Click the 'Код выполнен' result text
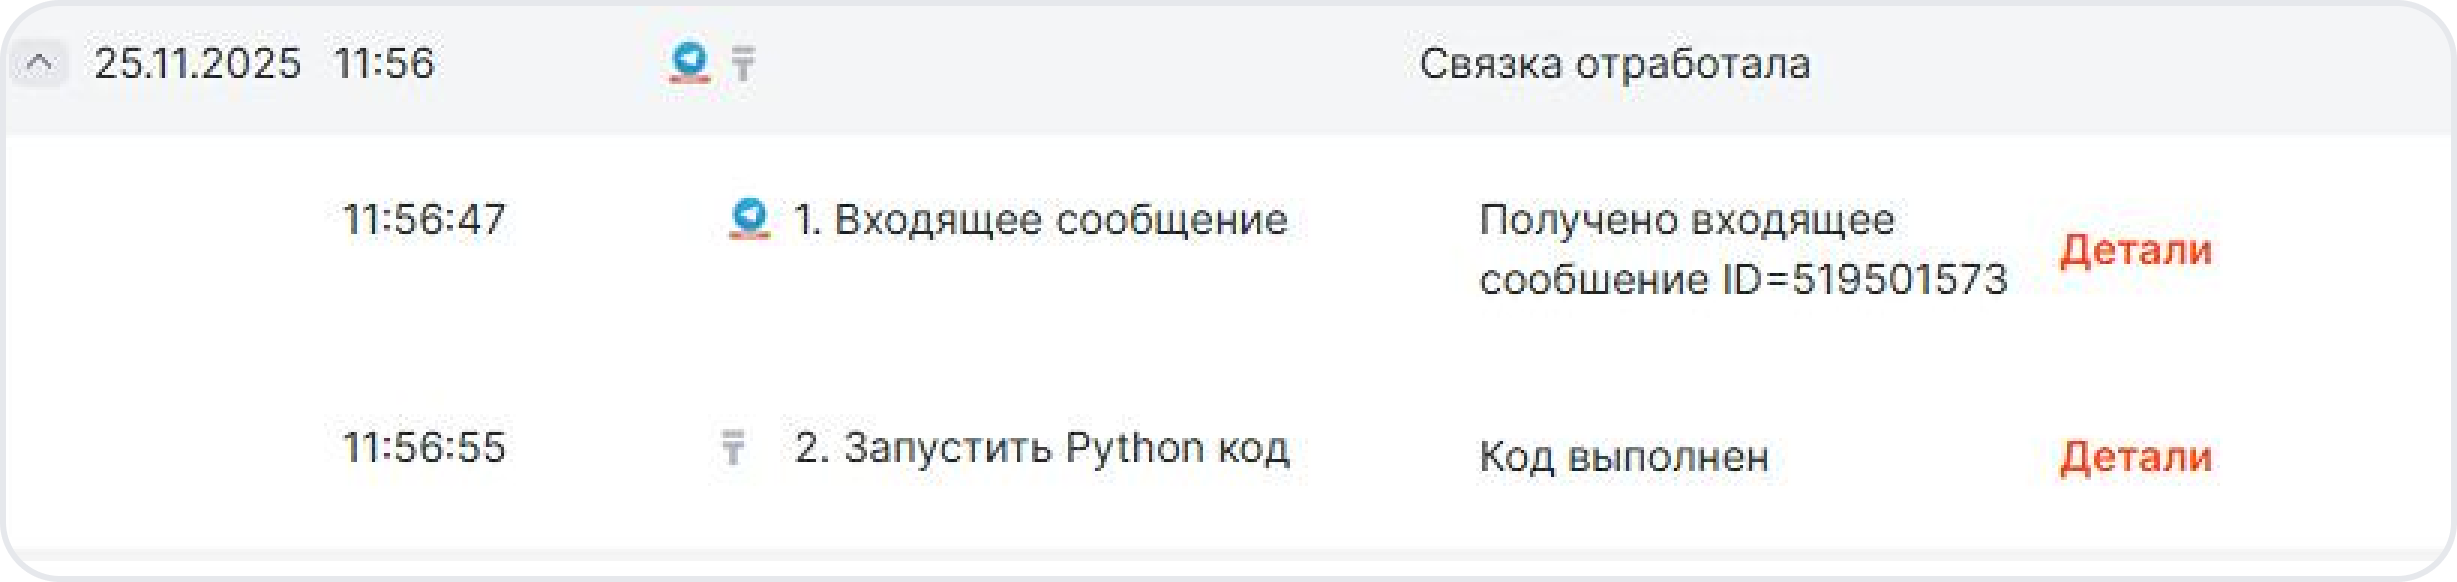The image size is (2457, 582). click(x=1623, y=457)
